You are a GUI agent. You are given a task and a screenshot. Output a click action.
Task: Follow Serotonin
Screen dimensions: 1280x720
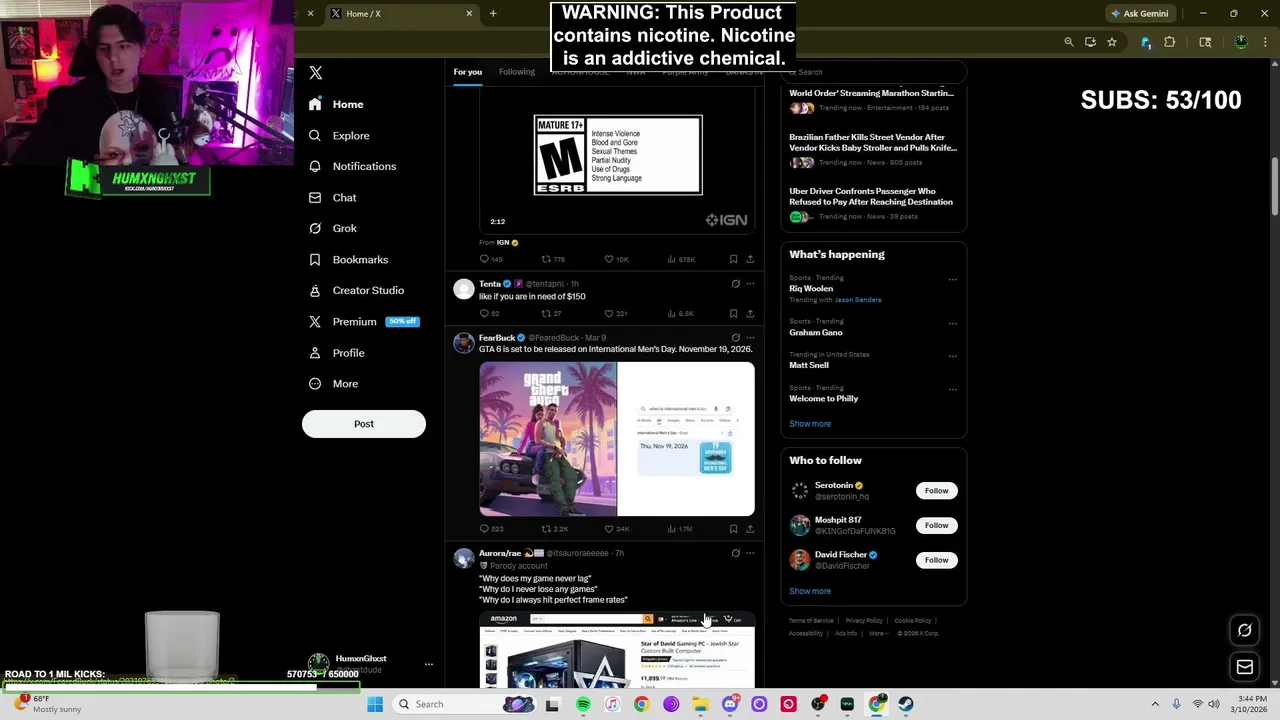tap(936, 491)
